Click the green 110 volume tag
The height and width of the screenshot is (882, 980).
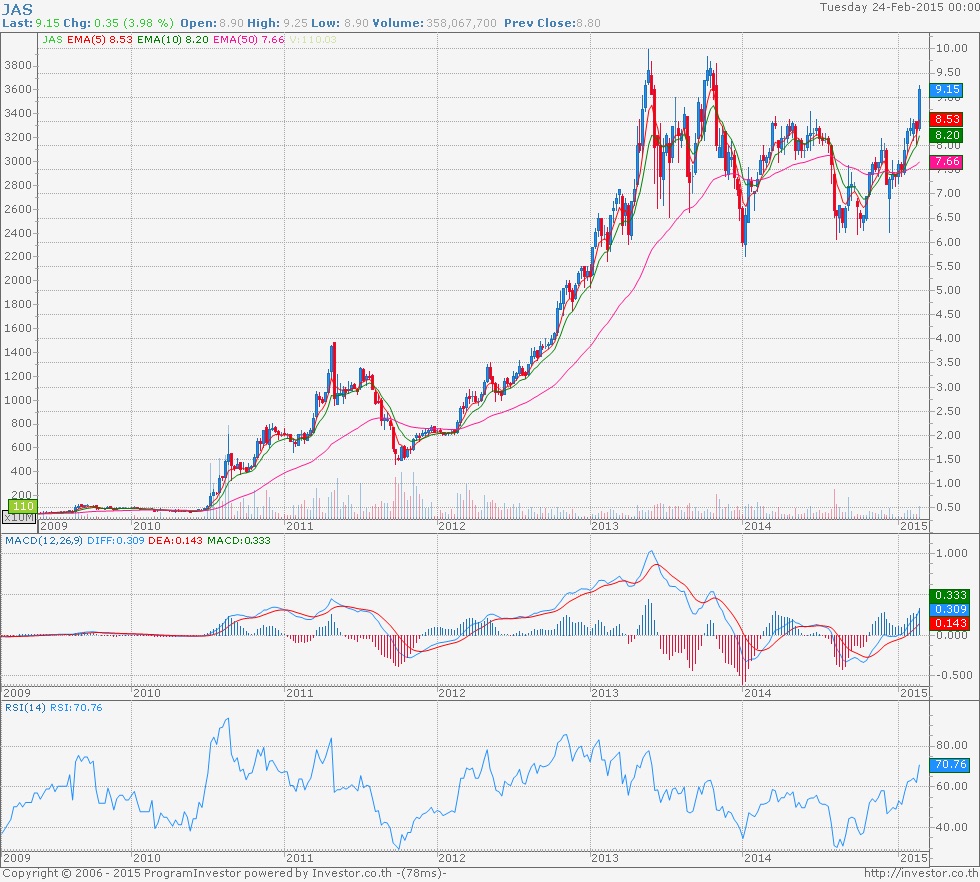pyautogui.click(x=22, y=506)
